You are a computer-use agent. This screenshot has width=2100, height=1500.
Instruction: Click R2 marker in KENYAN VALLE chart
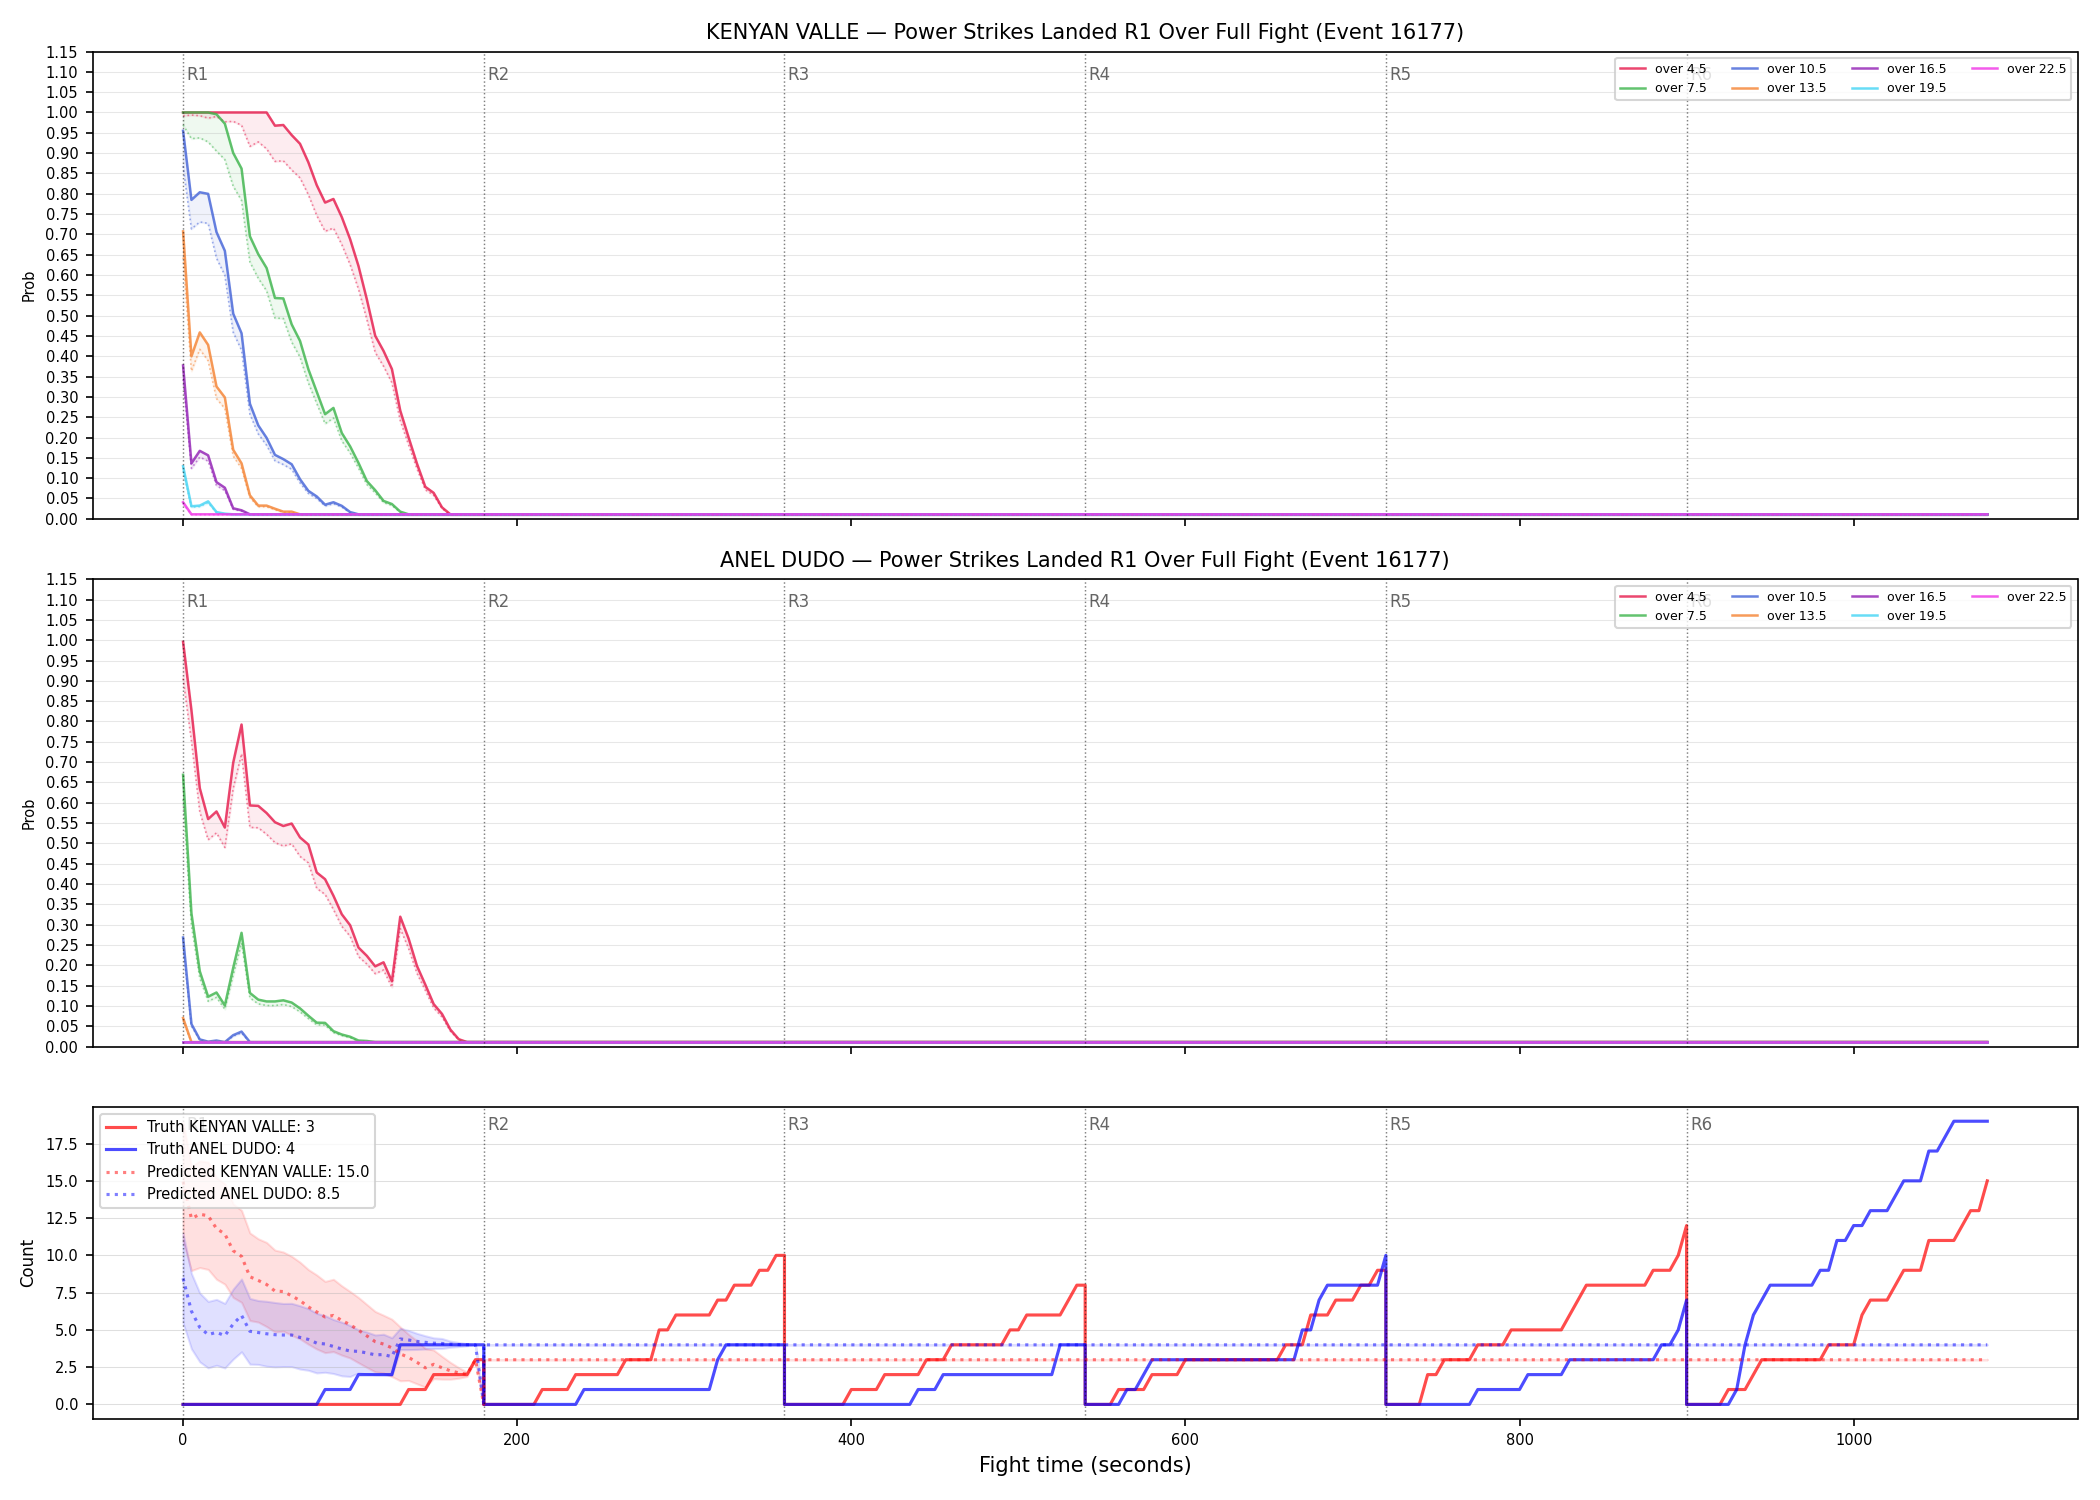498,74
